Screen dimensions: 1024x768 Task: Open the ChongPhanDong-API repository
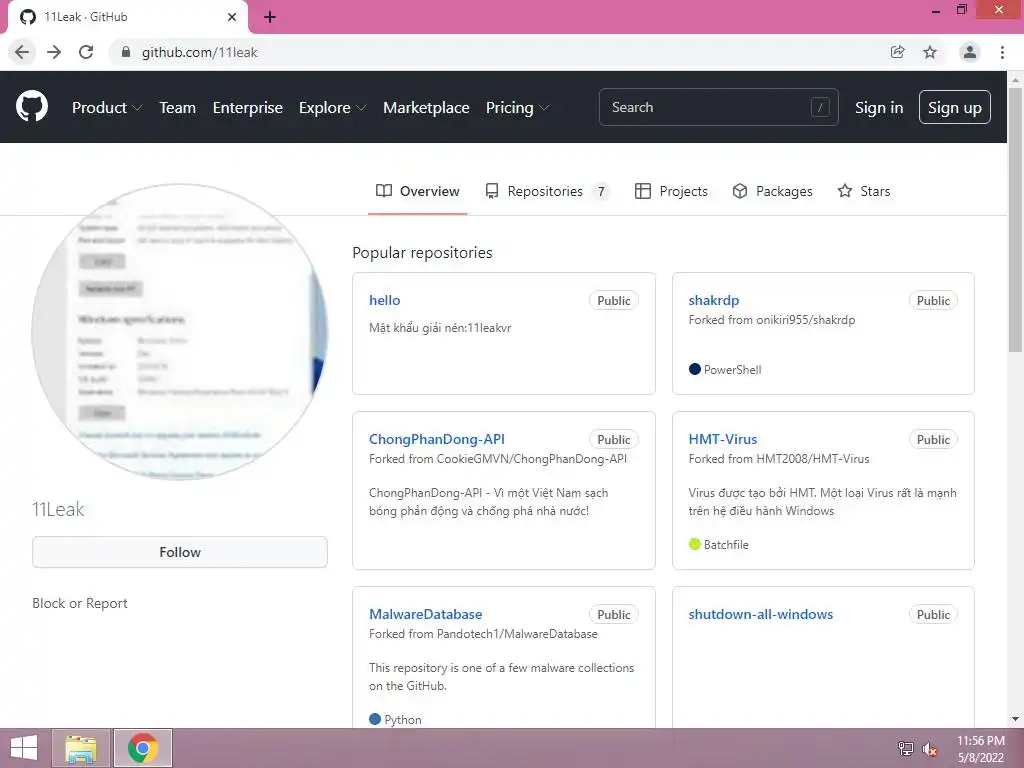coord(436,439)
